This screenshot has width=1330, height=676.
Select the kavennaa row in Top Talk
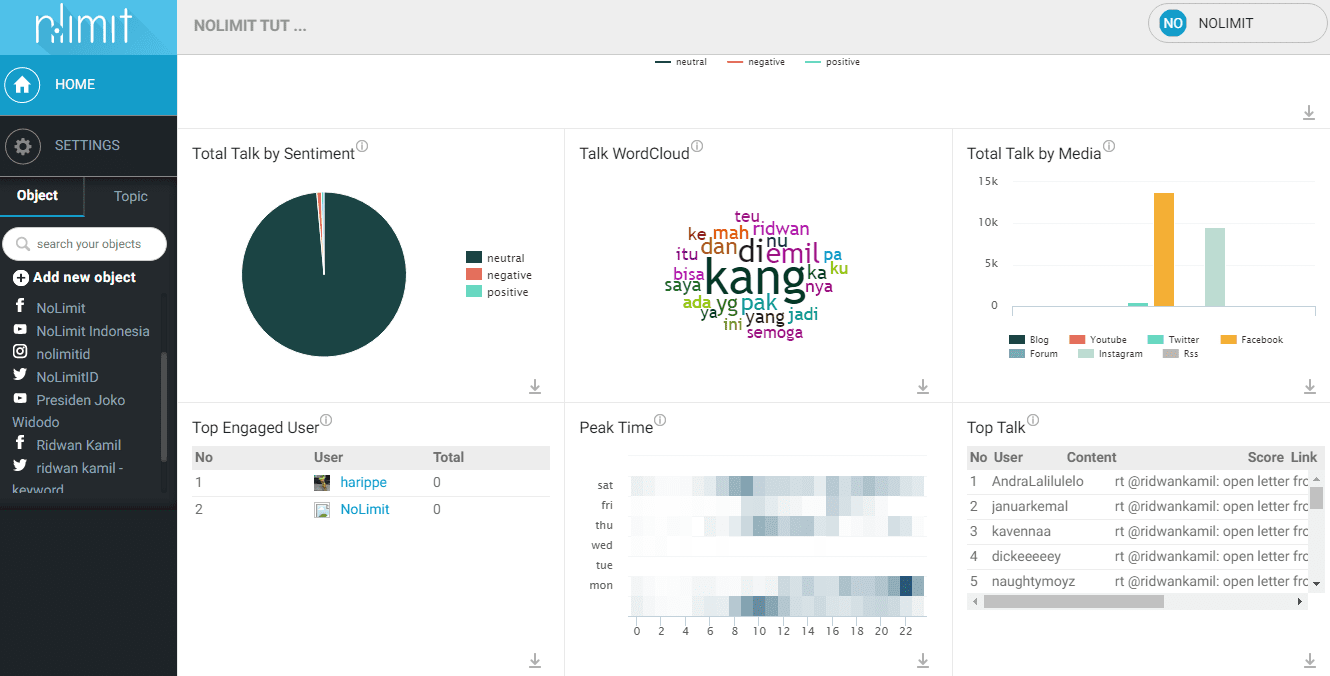[1138, 532]
